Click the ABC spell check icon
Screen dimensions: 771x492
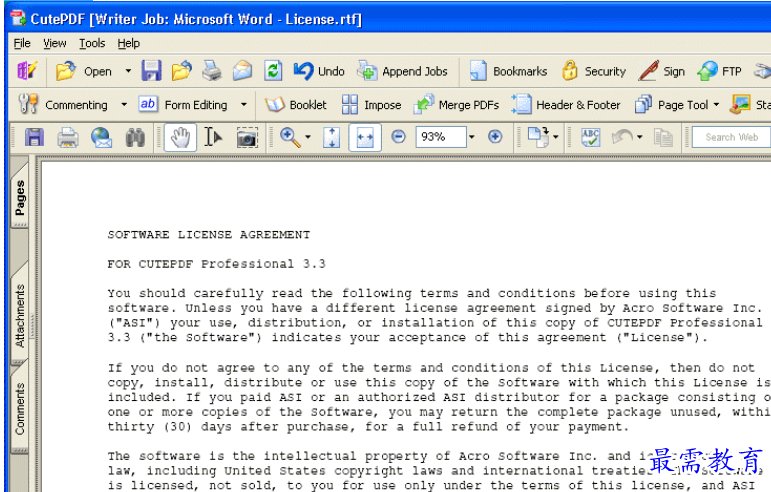(591, 138)
